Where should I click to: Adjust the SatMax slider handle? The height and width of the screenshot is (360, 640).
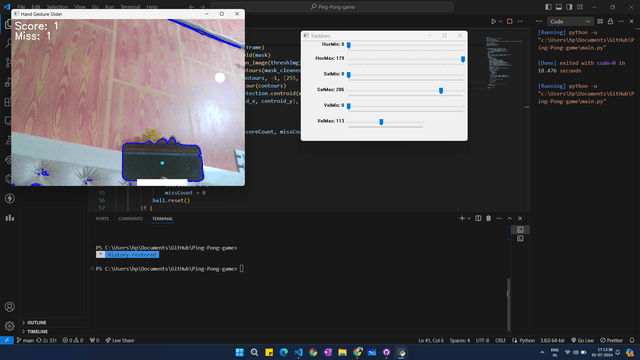441,90
